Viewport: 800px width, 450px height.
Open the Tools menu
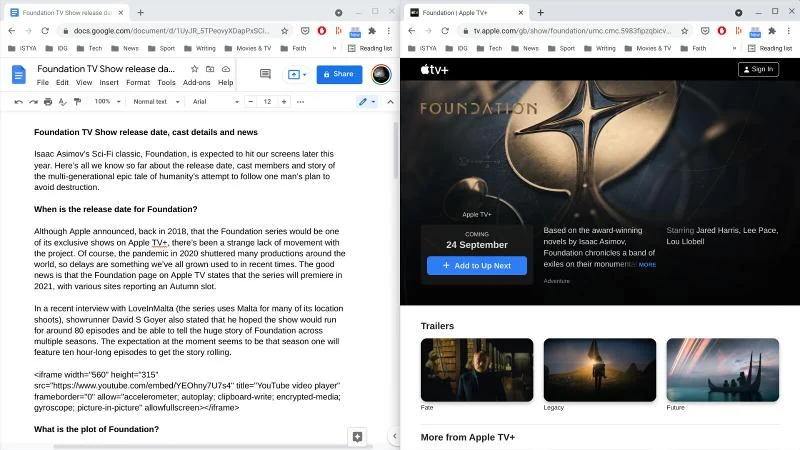click(166, 82)
